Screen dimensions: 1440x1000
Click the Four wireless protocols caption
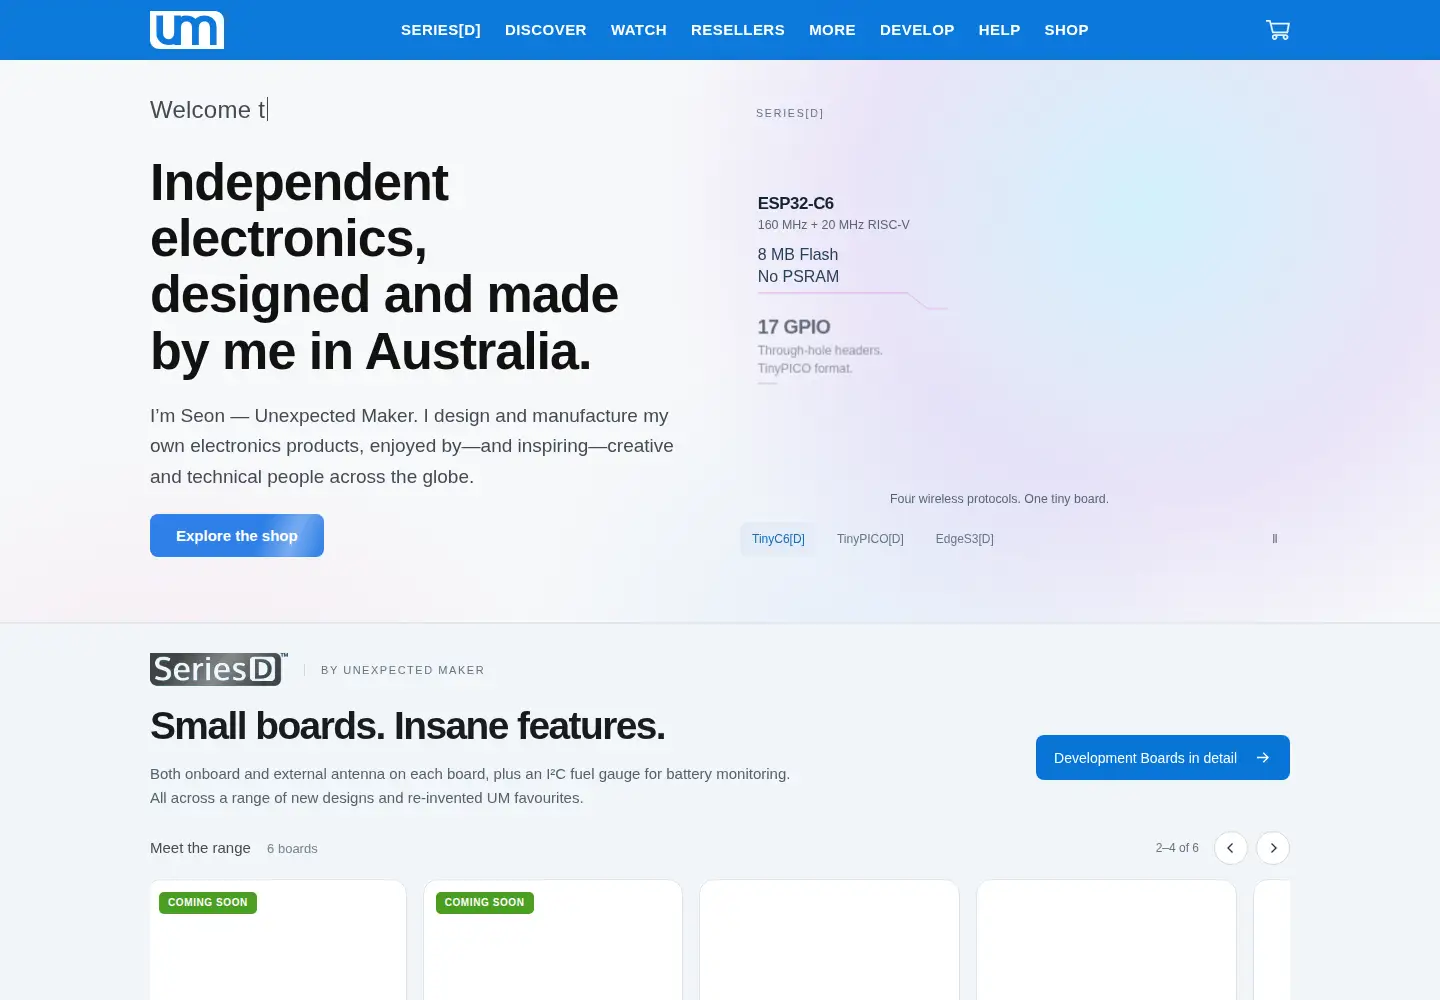999,499
